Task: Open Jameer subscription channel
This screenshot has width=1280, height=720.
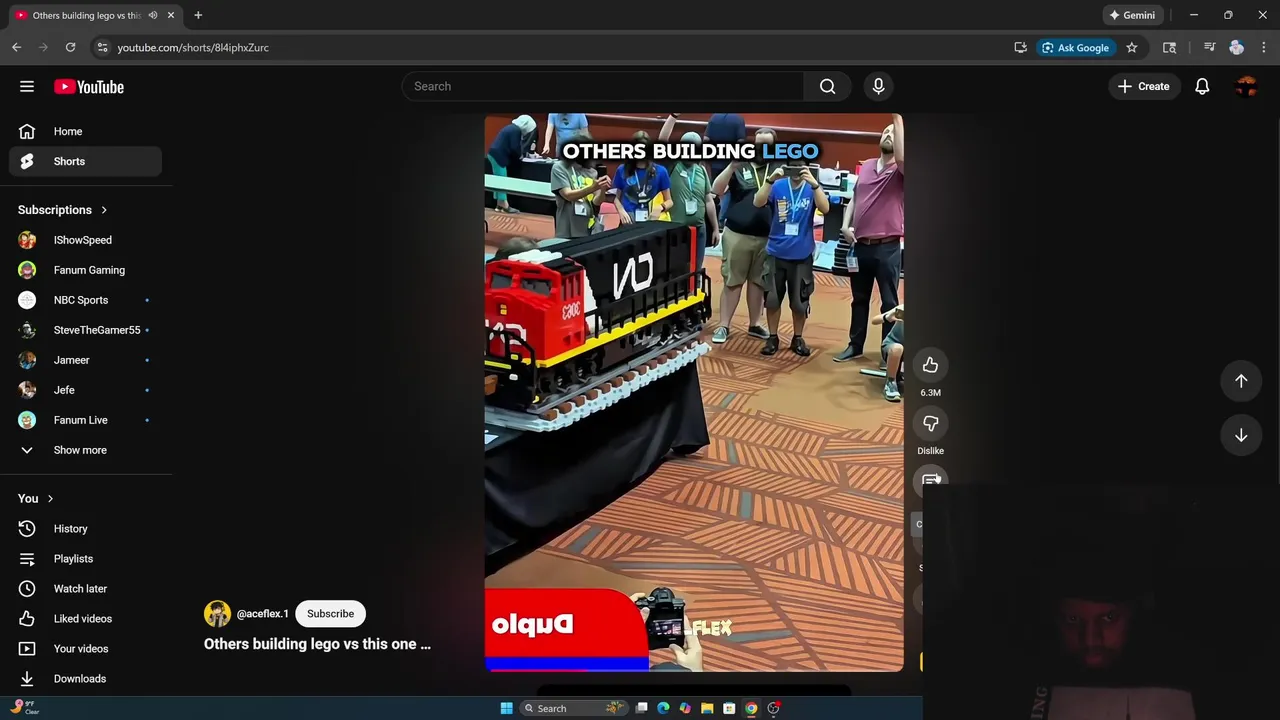Action: pyautogui.click(x=86, y=360)
